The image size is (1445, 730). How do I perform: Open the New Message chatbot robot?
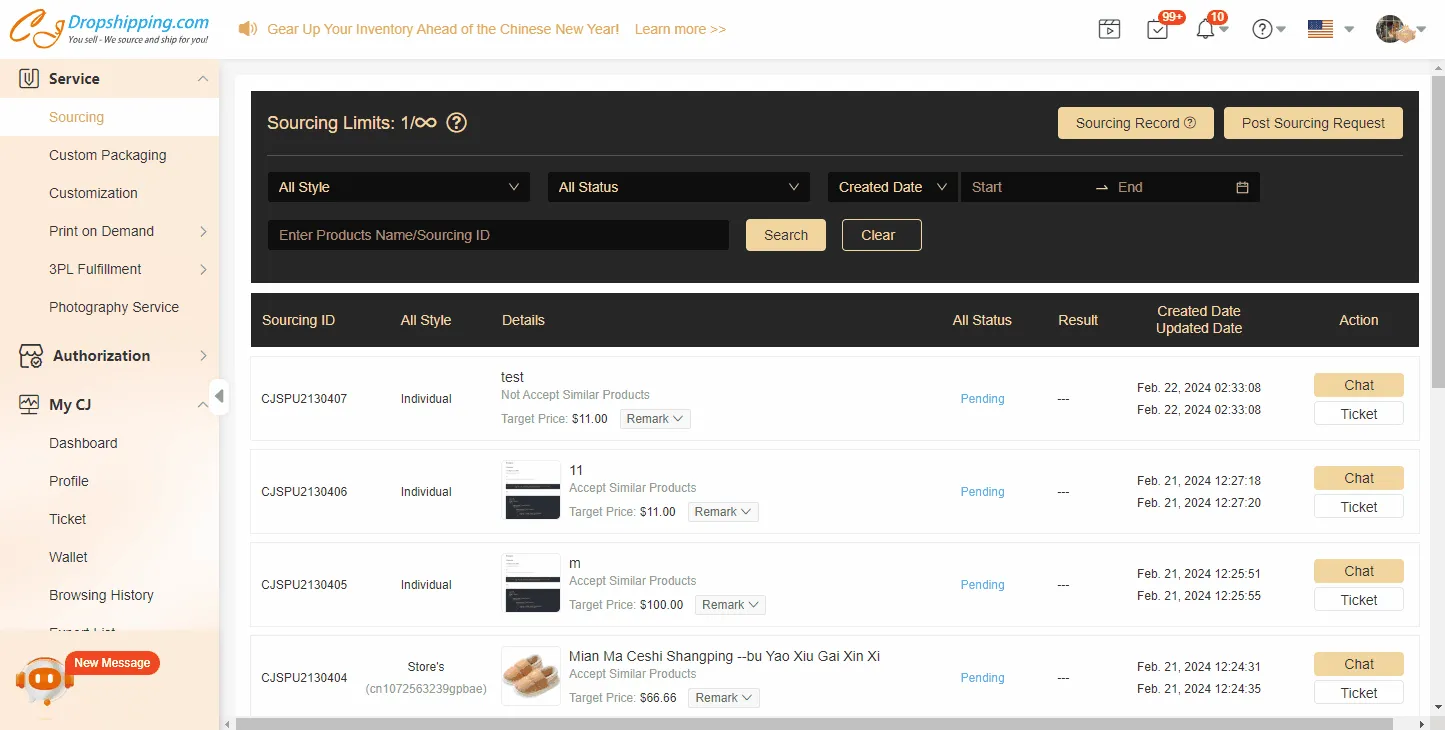[x=45, y=681]
